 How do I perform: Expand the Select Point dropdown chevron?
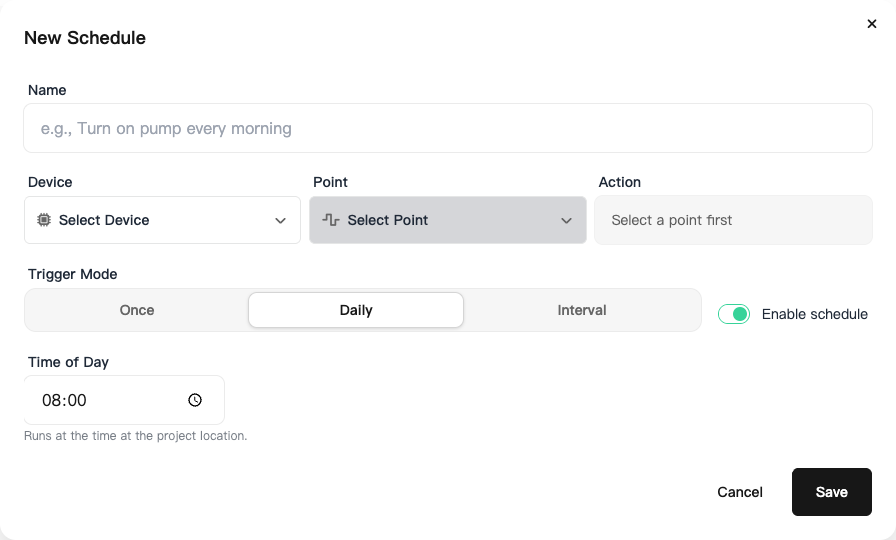click(x=566, y=221)
